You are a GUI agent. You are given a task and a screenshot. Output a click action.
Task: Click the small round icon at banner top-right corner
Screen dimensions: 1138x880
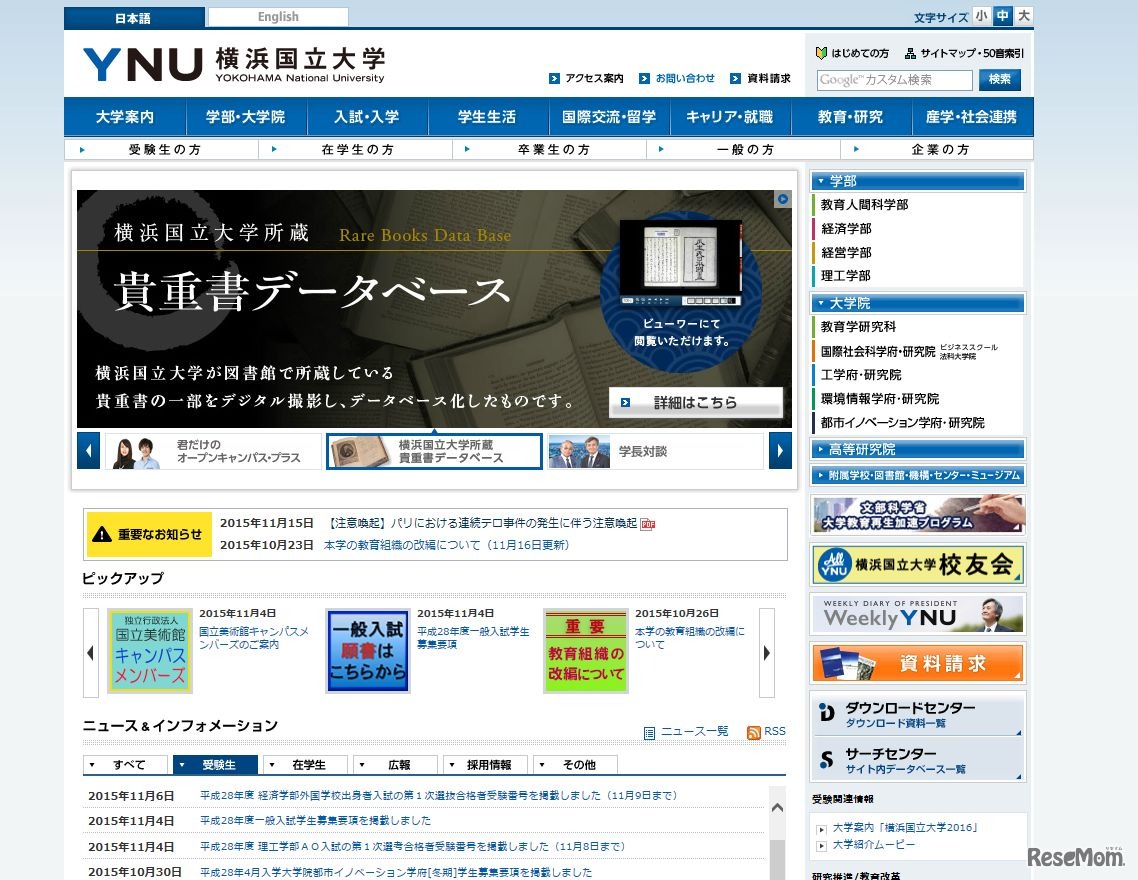click(x=782, y=199)
